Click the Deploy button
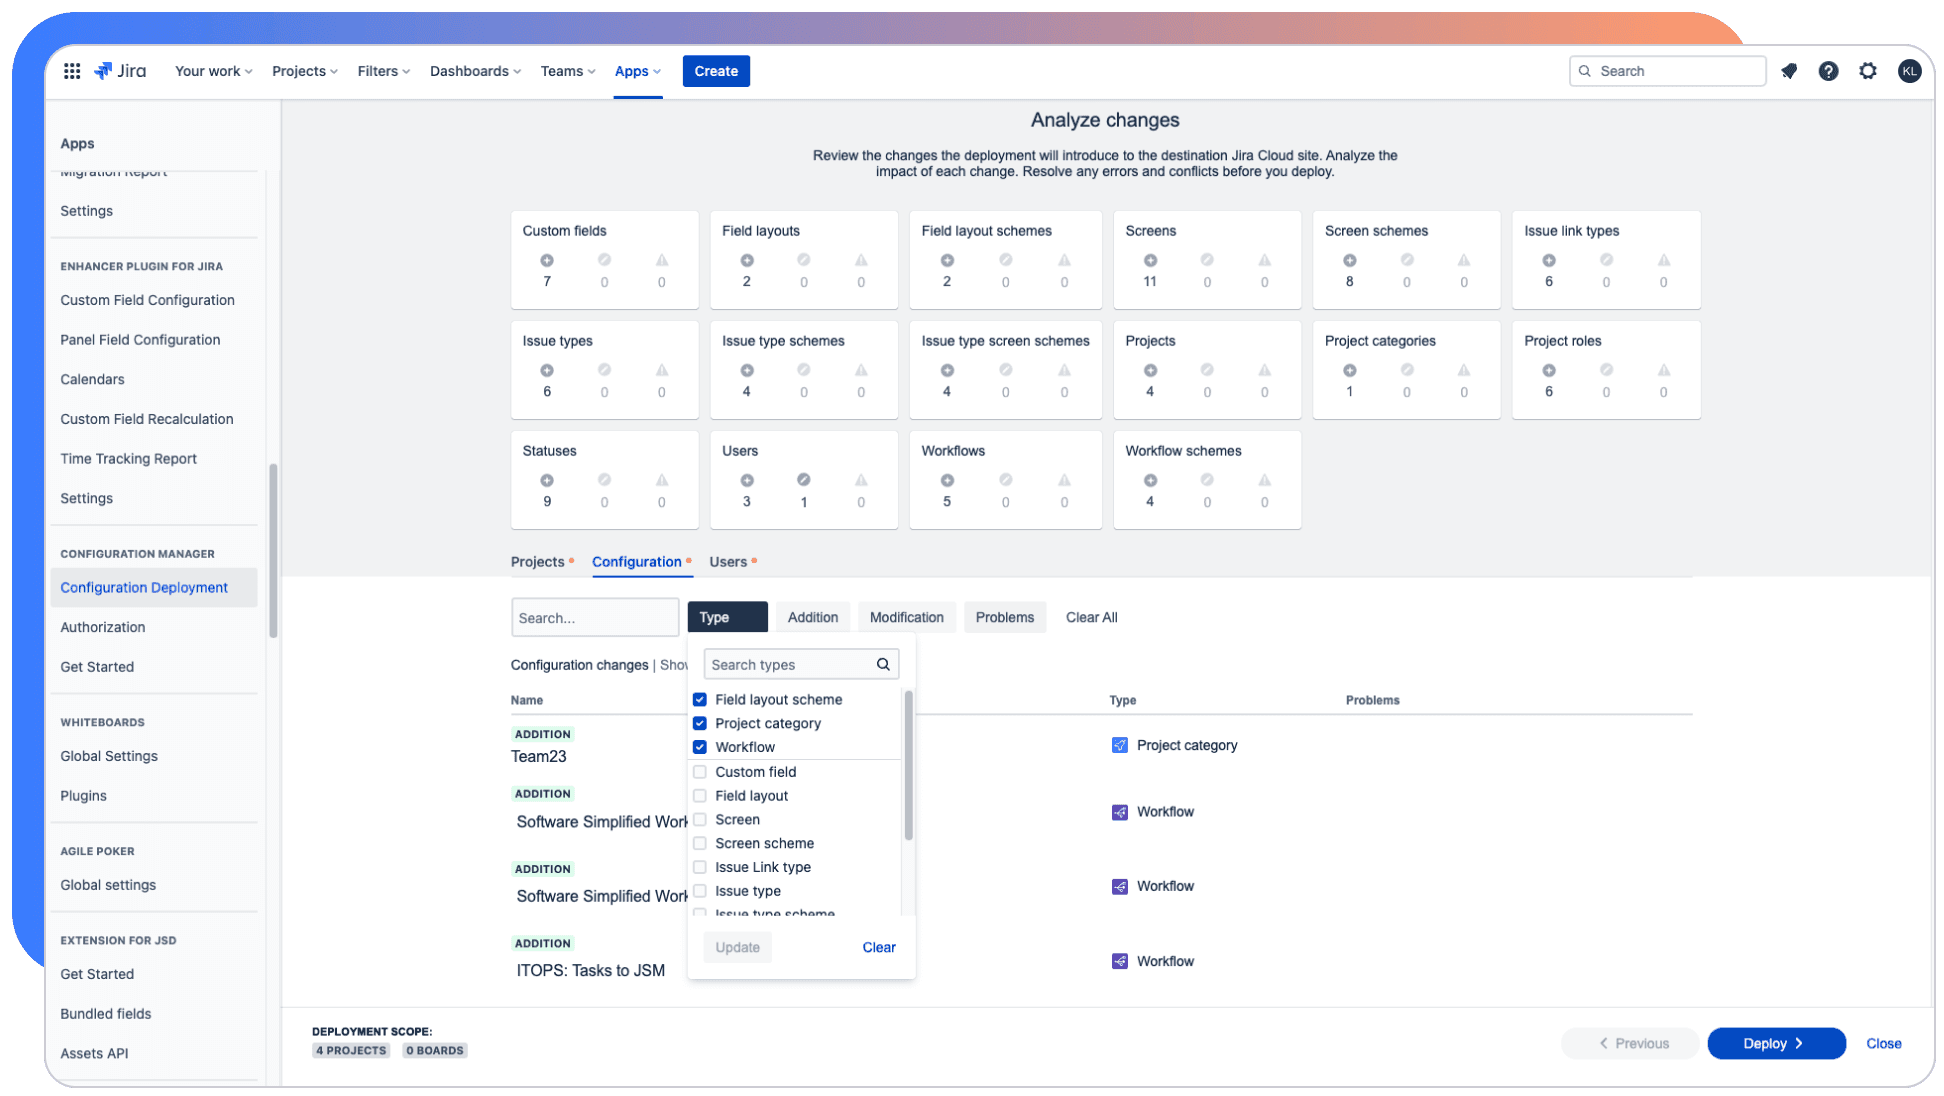The width and height of the screenshot is (1944, 1096). coord(1775,1043)
